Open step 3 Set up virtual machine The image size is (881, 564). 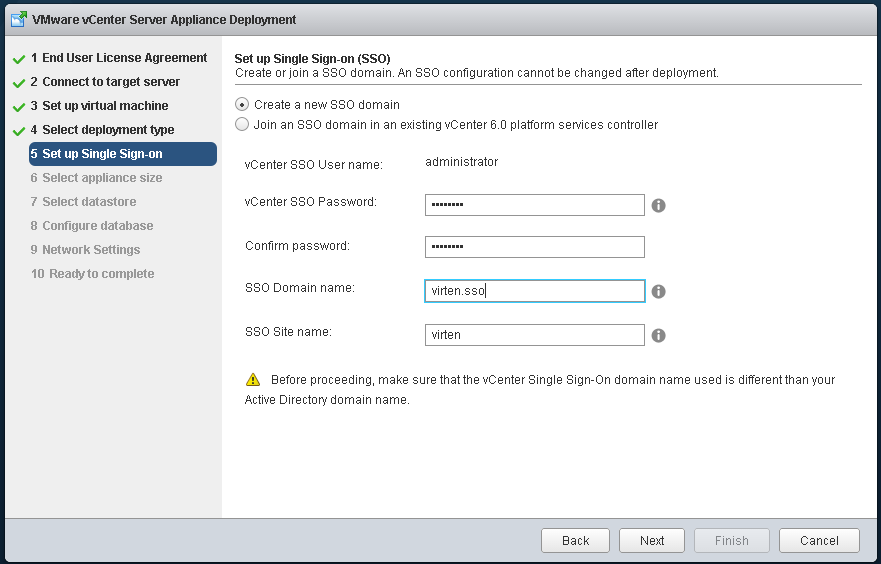coord(99,106)
